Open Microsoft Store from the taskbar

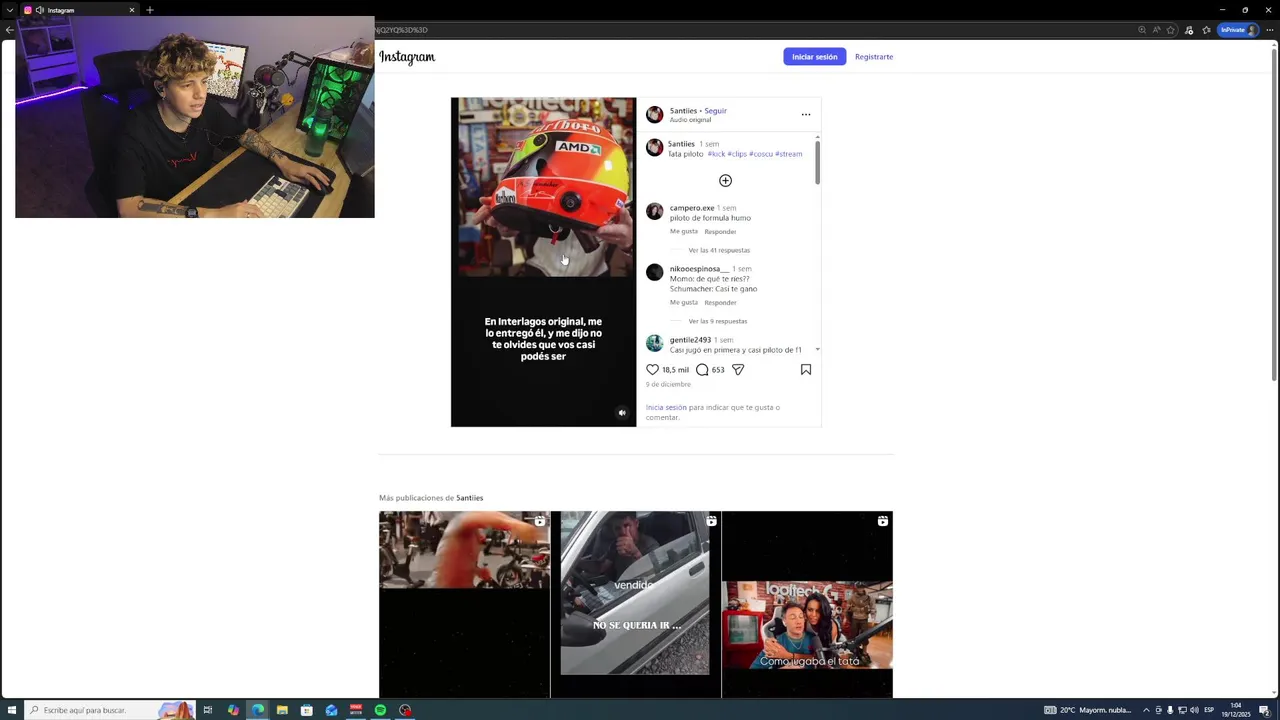tap(307, 710)
